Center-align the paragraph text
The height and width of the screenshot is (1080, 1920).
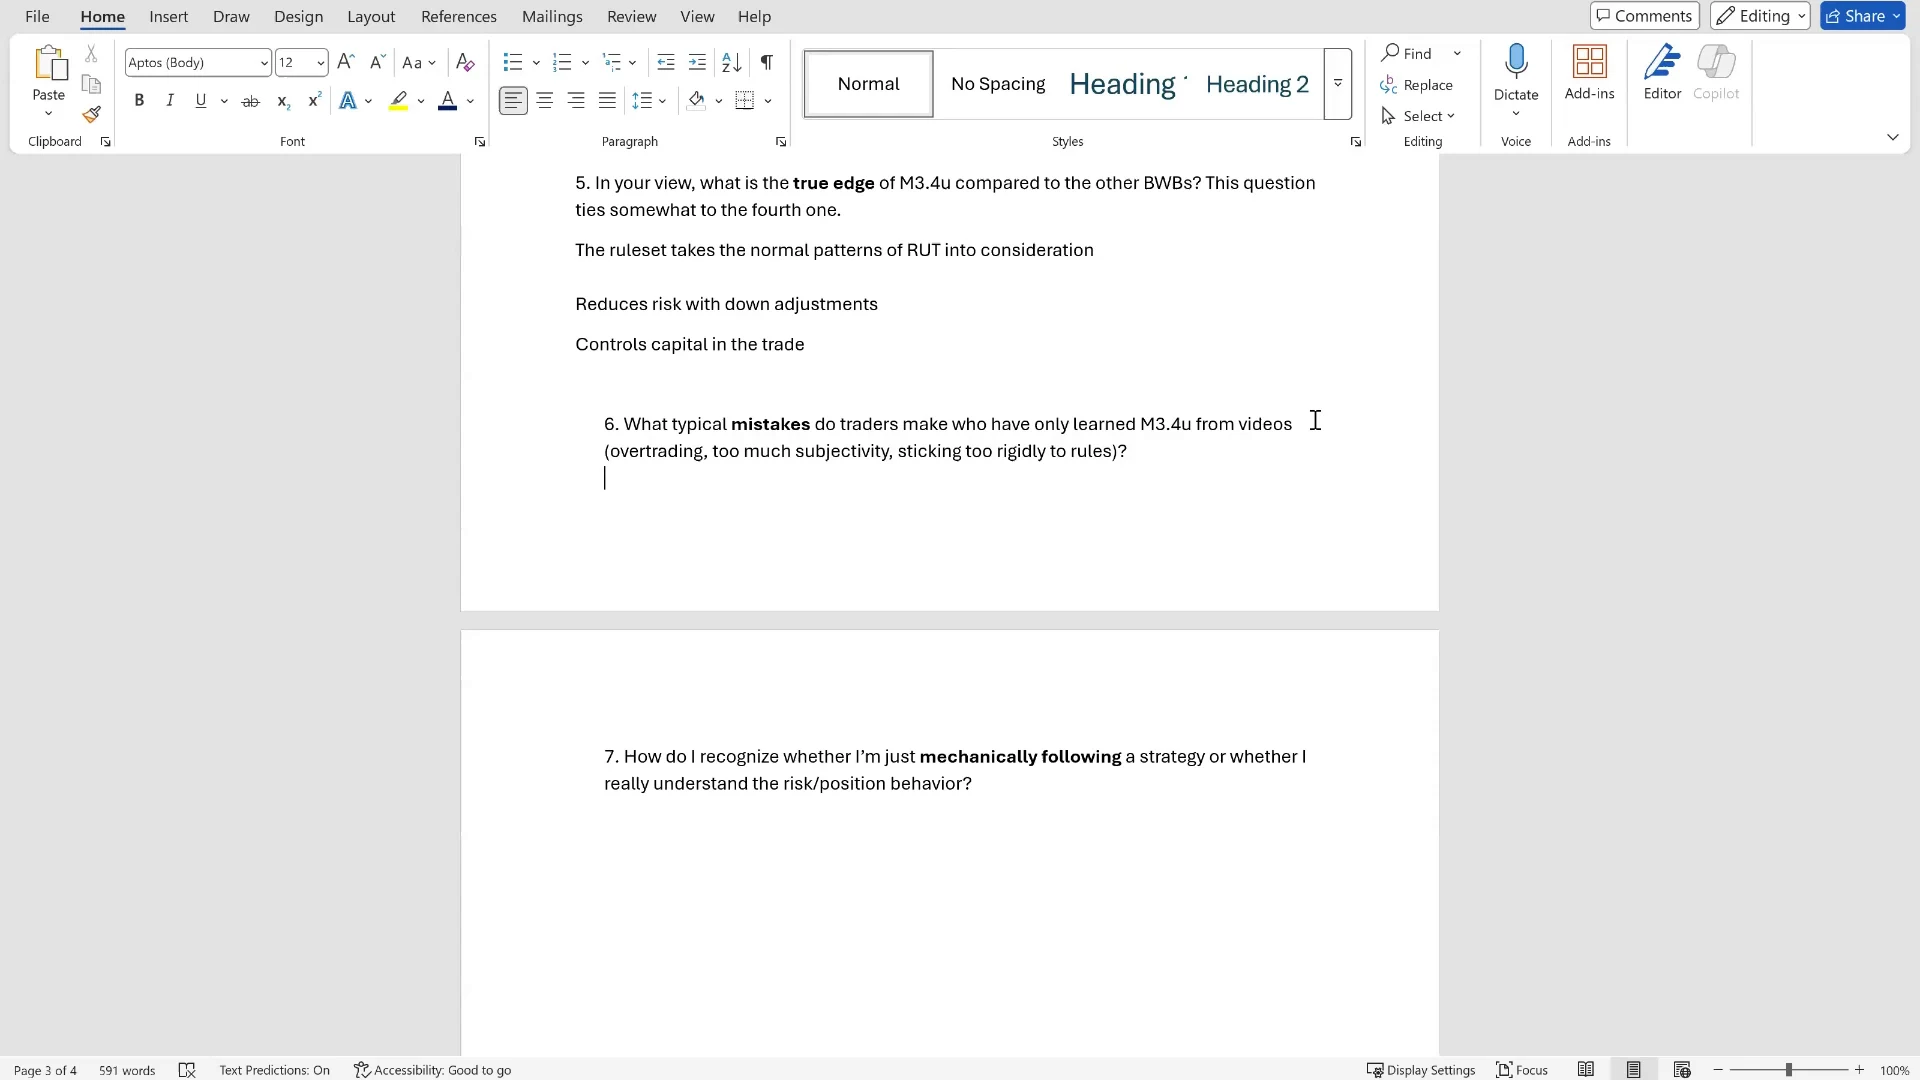[545, 101]
